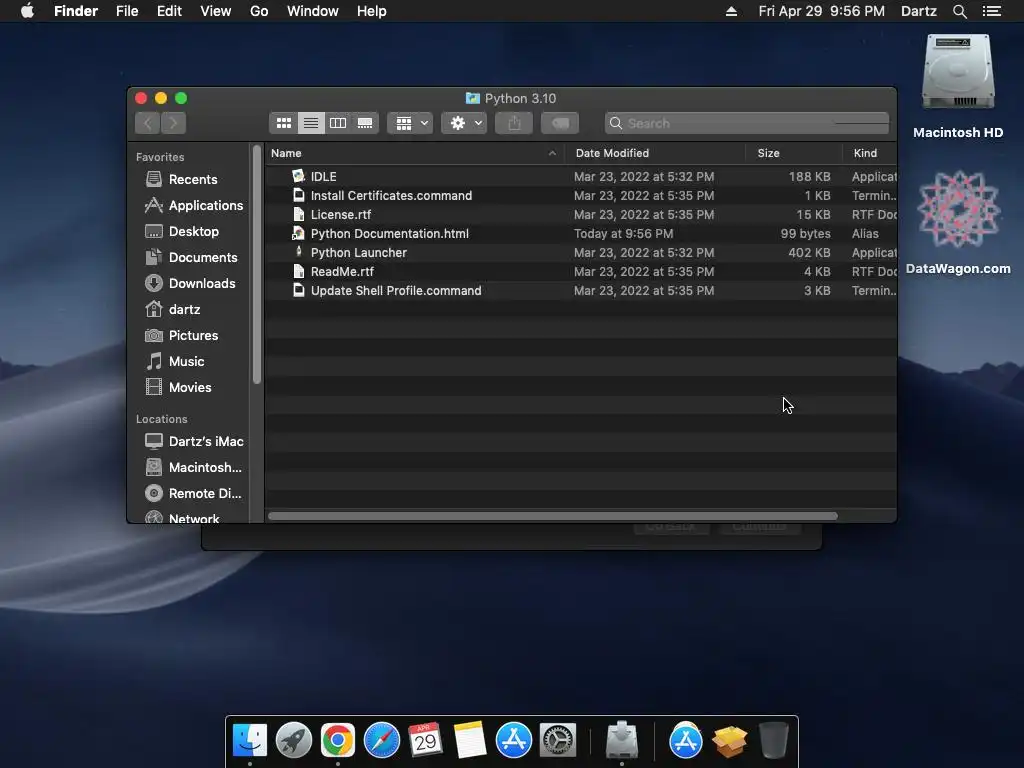Go back with the left arrow button

tap(148, 123)
